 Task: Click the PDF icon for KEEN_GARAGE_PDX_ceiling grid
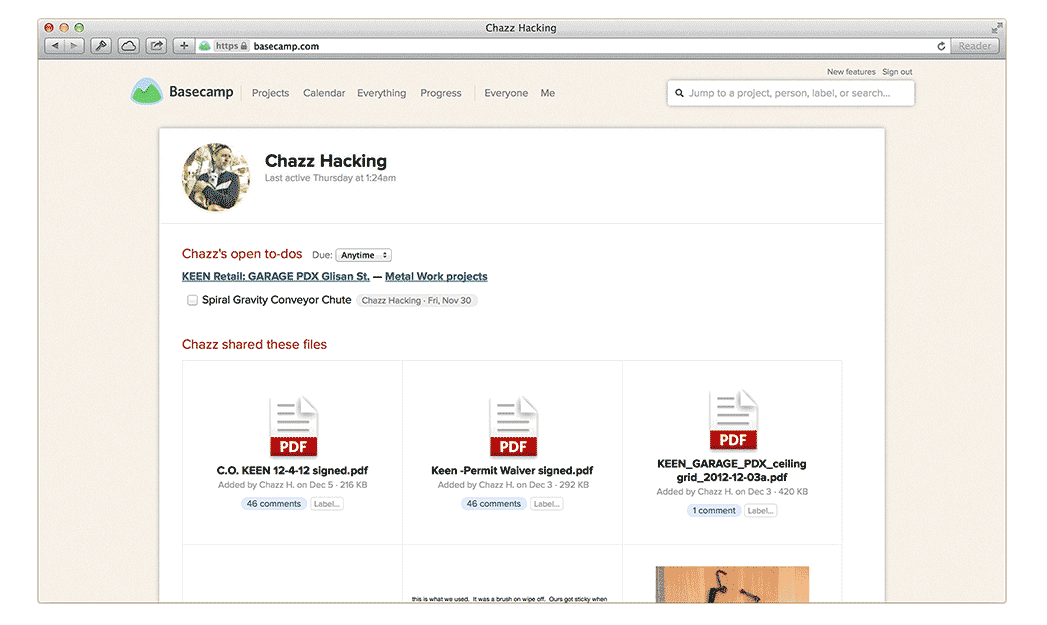click(732, 421)
